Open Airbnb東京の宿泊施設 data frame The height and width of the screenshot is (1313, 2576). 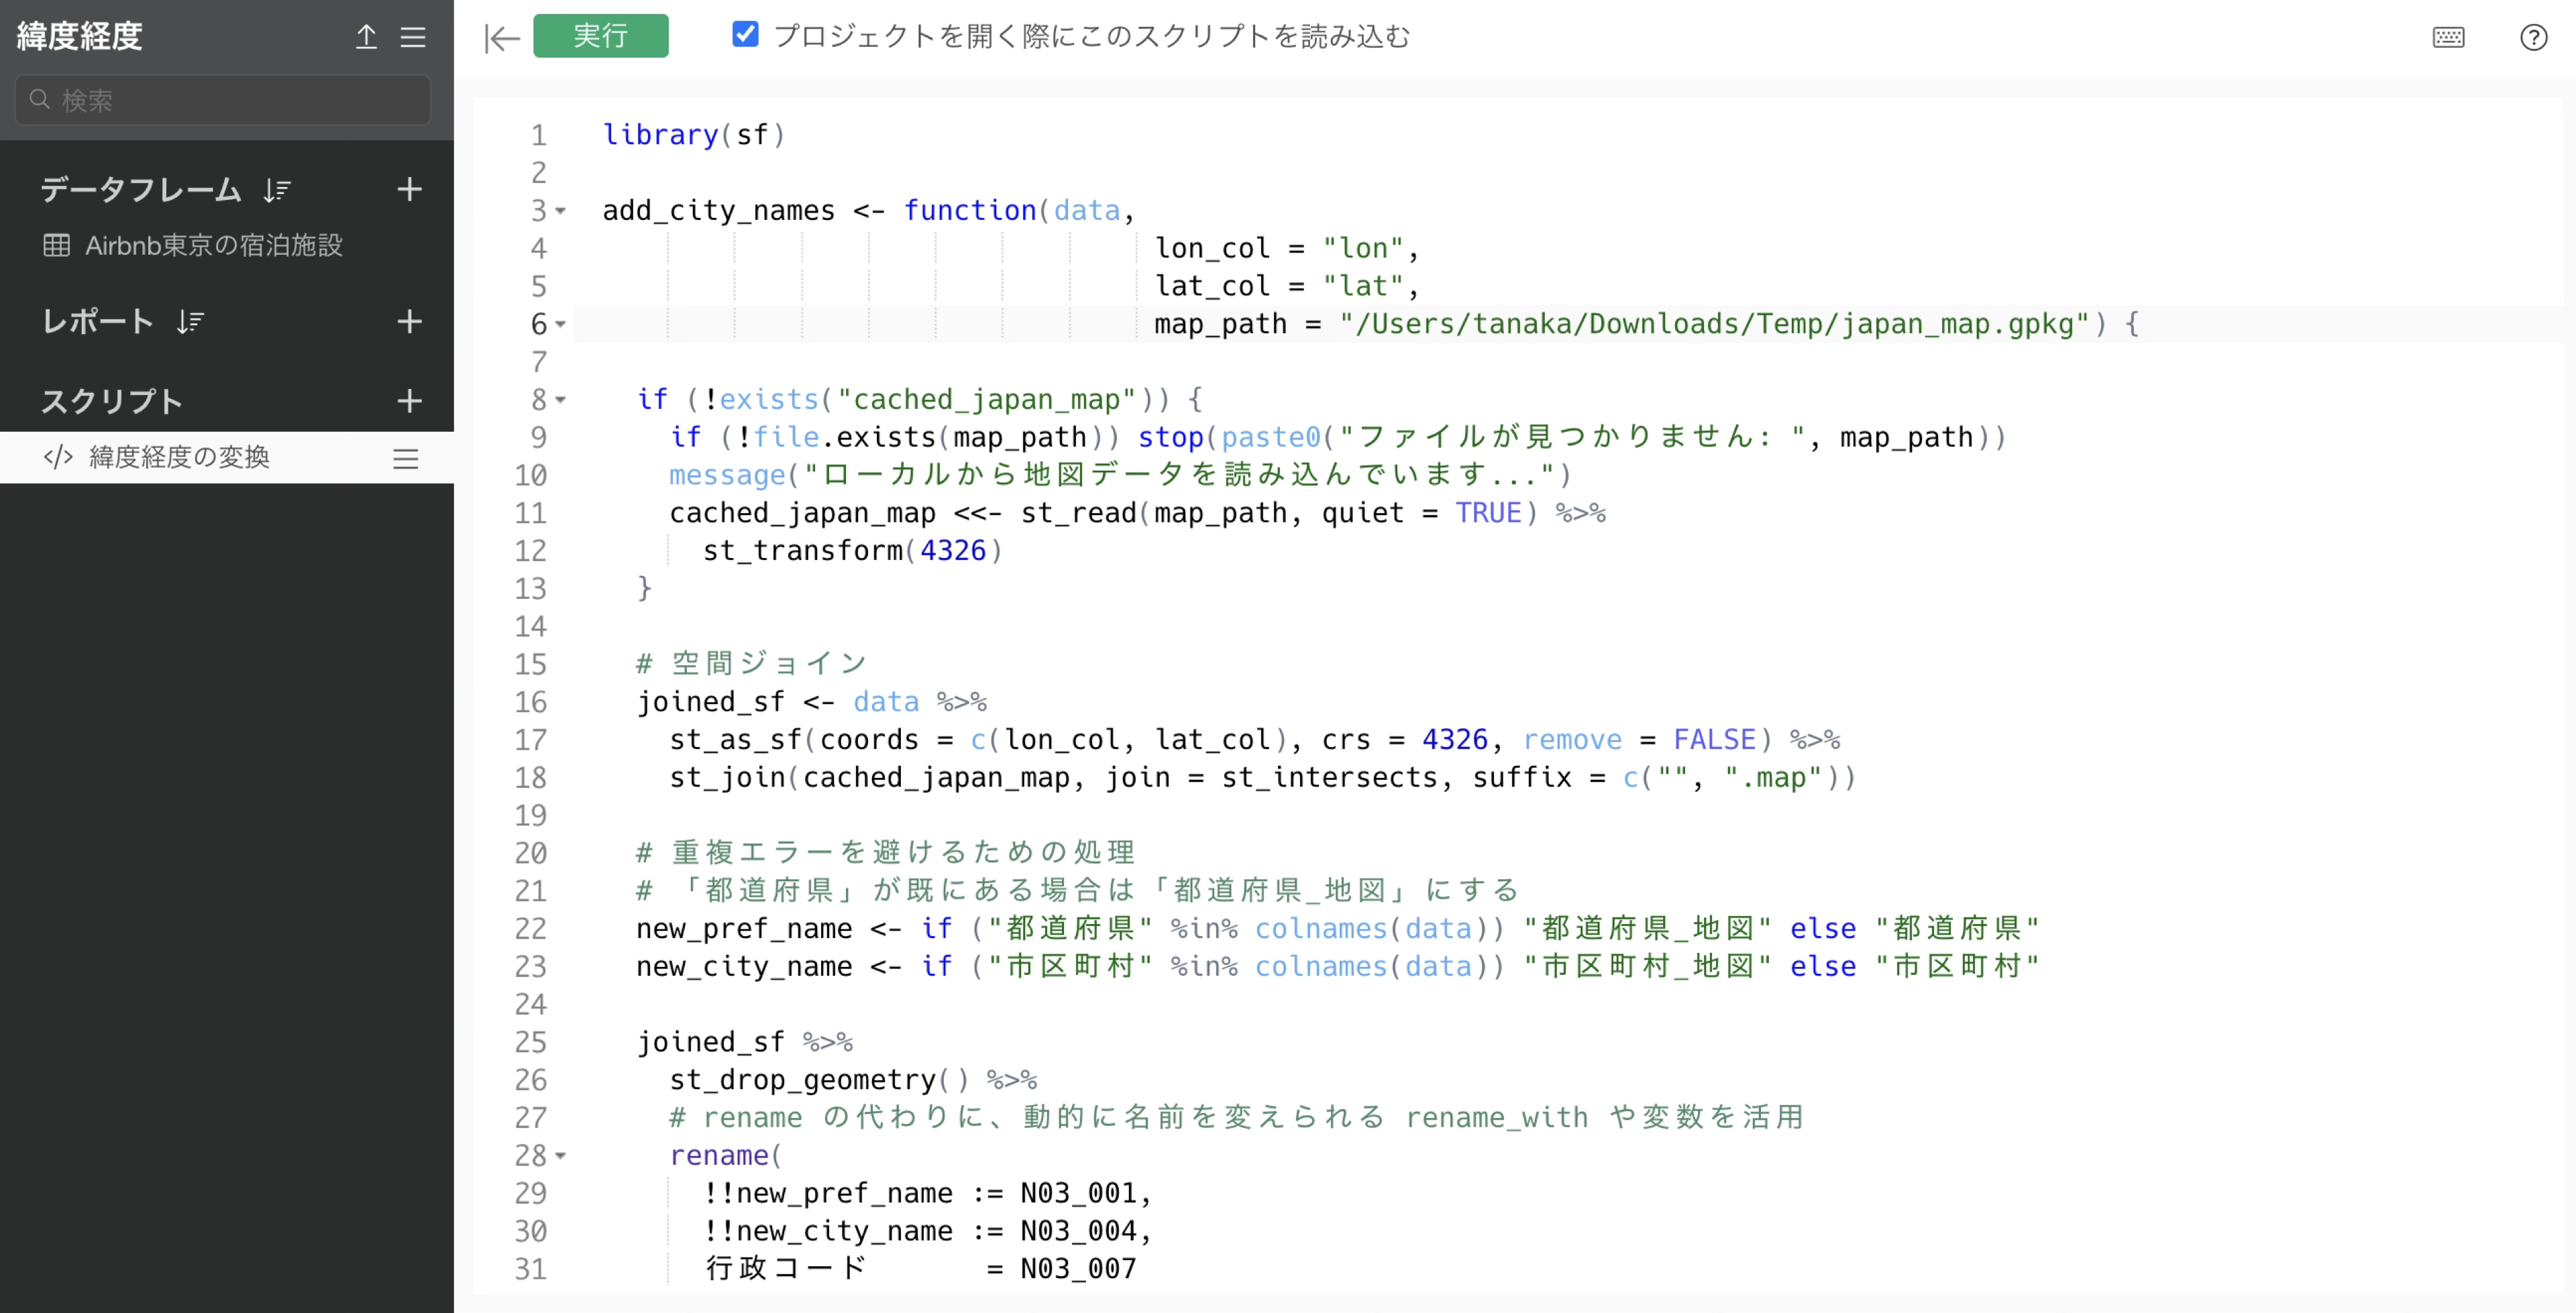pyautogui.click(x=213, y=245)
